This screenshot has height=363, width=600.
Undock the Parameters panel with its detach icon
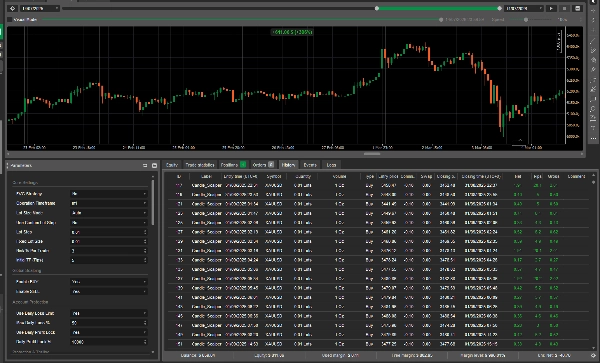(x=145, y=166)
